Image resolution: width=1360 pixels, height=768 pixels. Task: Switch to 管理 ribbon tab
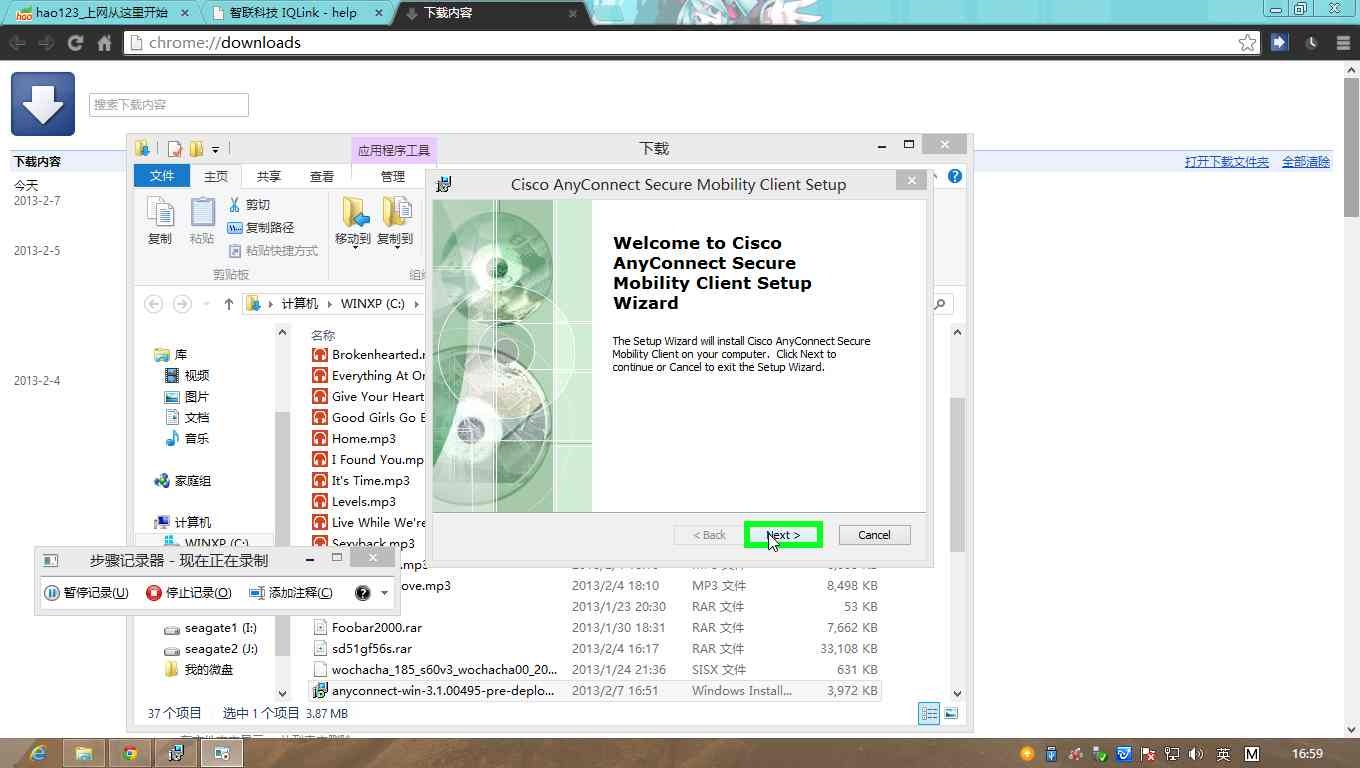click(393, 176)
